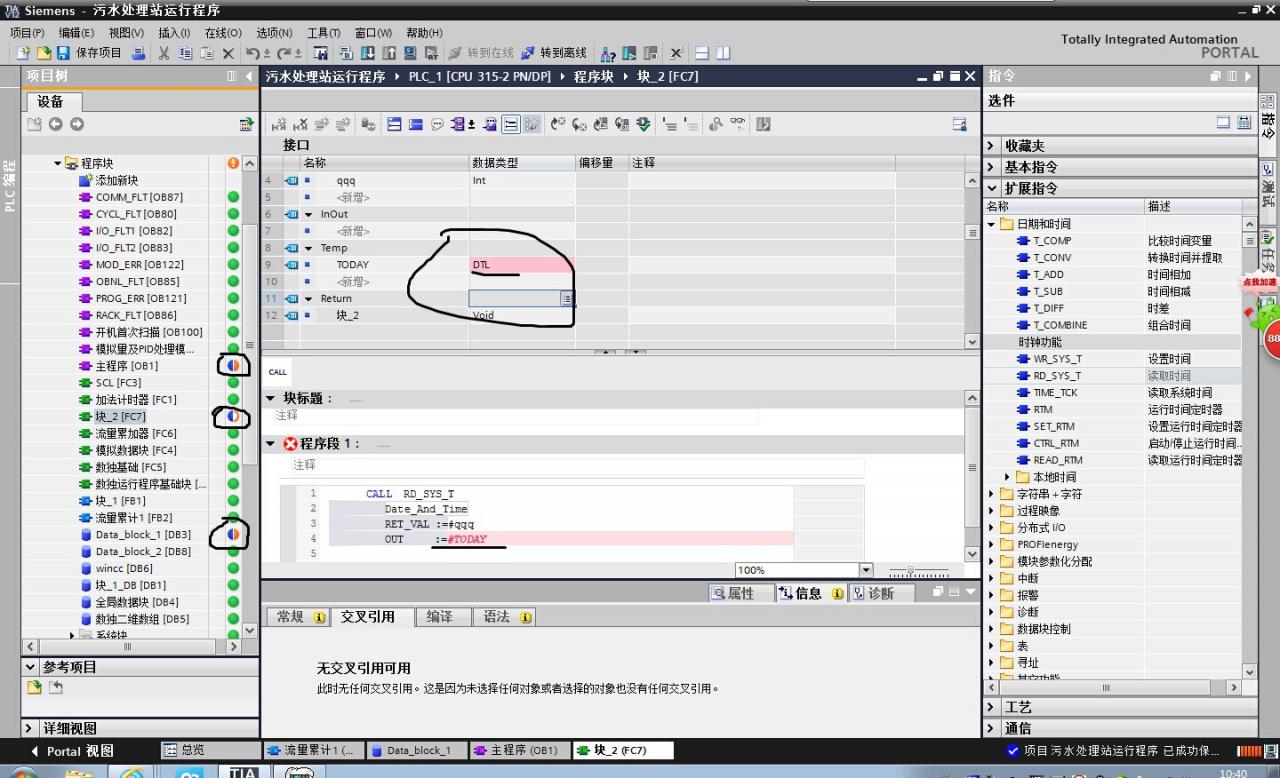Collapse the 项目树 panel with arrow
The image size is (1280, 778).
(x=248, y=76)
